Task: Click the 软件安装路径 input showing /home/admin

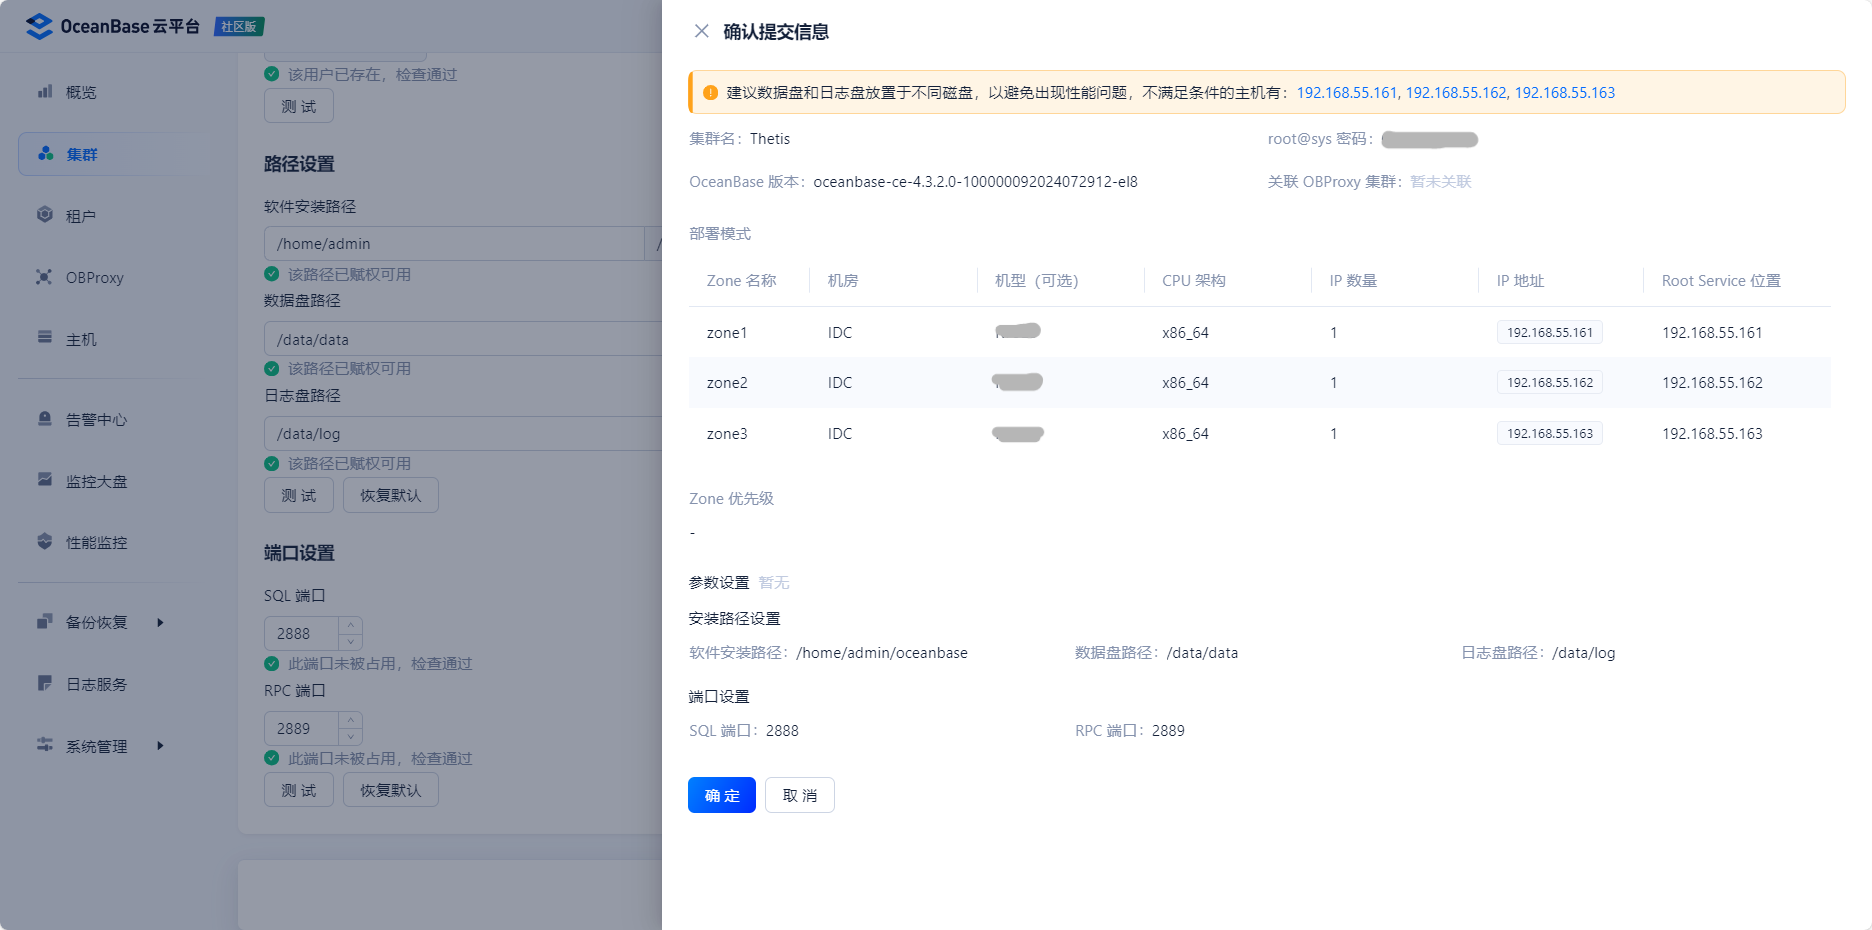Action: pos(454,243)
